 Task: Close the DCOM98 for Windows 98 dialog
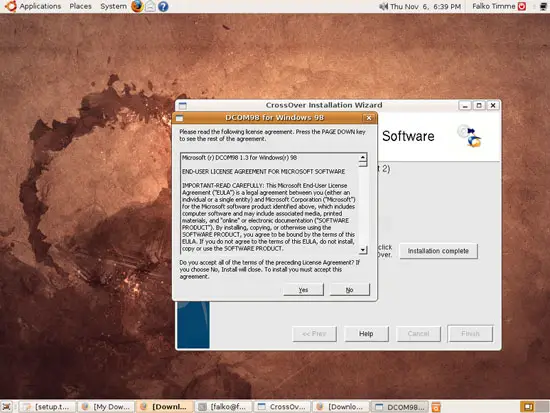[x=369, y=118]
